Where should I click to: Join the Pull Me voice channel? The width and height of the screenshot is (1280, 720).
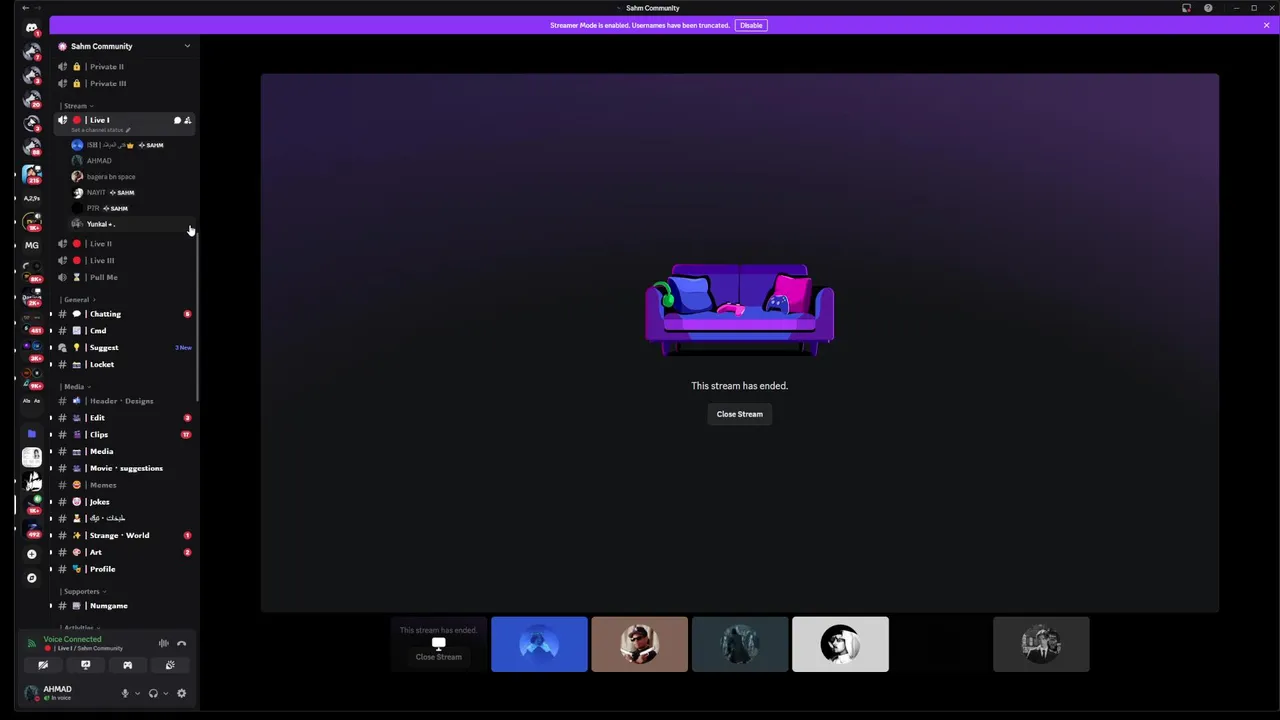124,277
